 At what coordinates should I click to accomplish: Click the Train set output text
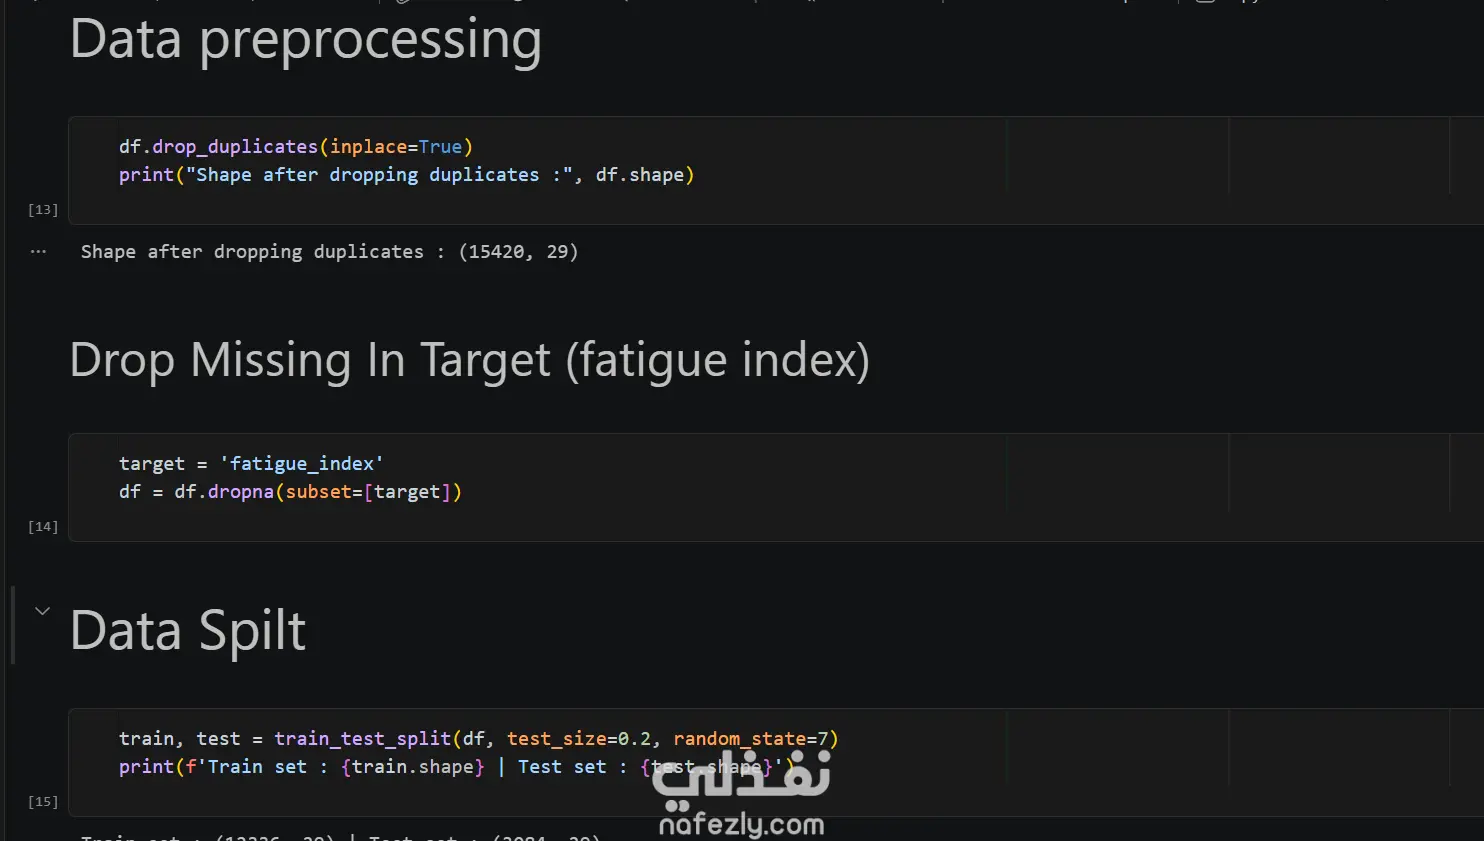click(340, 836)
